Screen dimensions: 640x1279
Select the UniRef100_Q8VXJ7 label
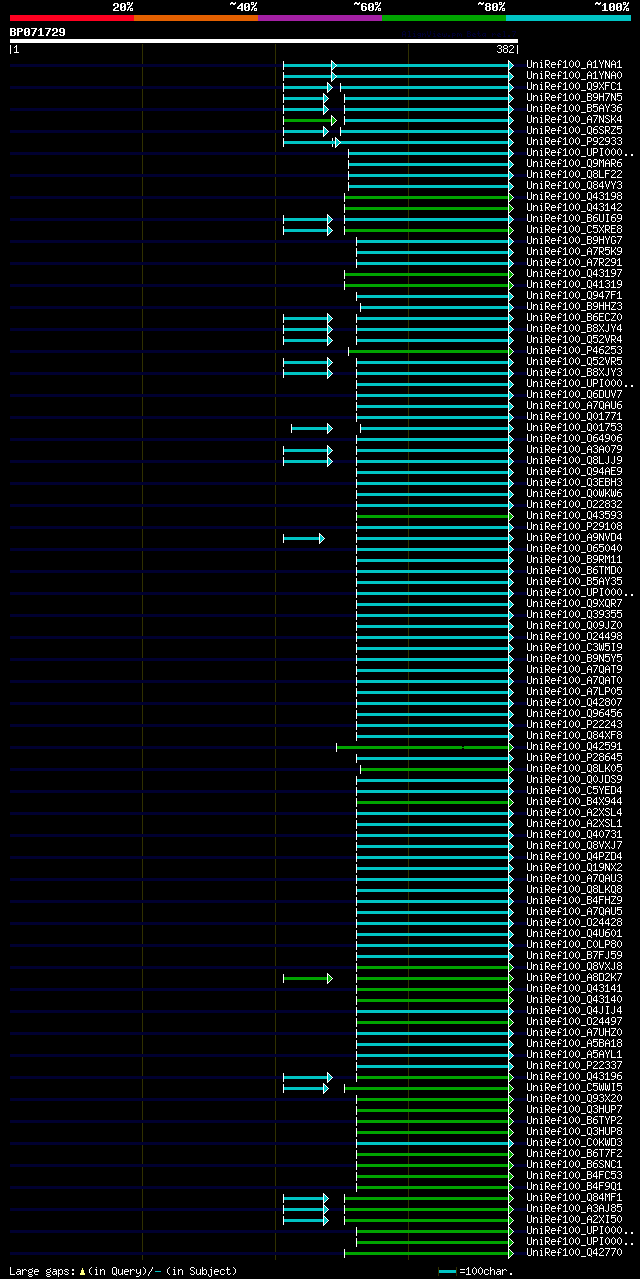click(574, 845)
